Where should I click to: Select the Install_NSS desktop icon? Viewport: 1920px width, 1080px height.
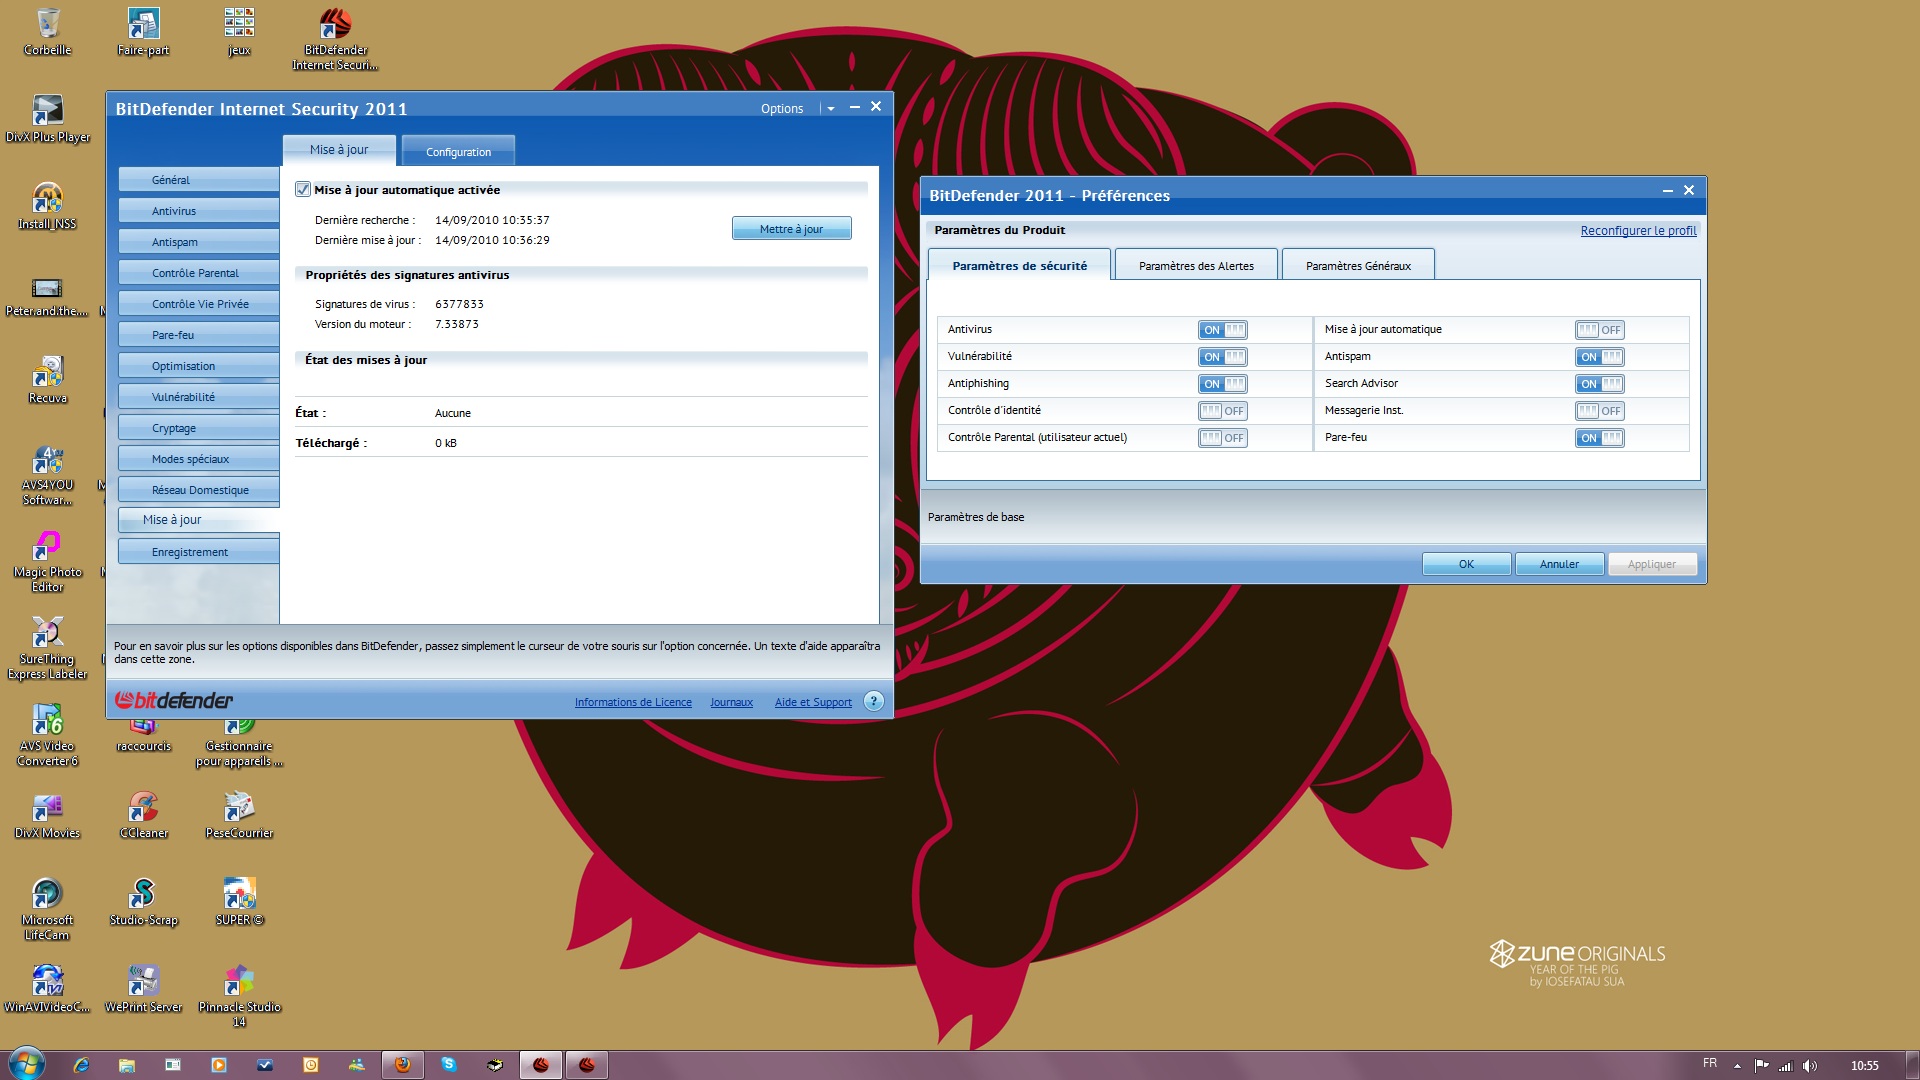[47, 206]
